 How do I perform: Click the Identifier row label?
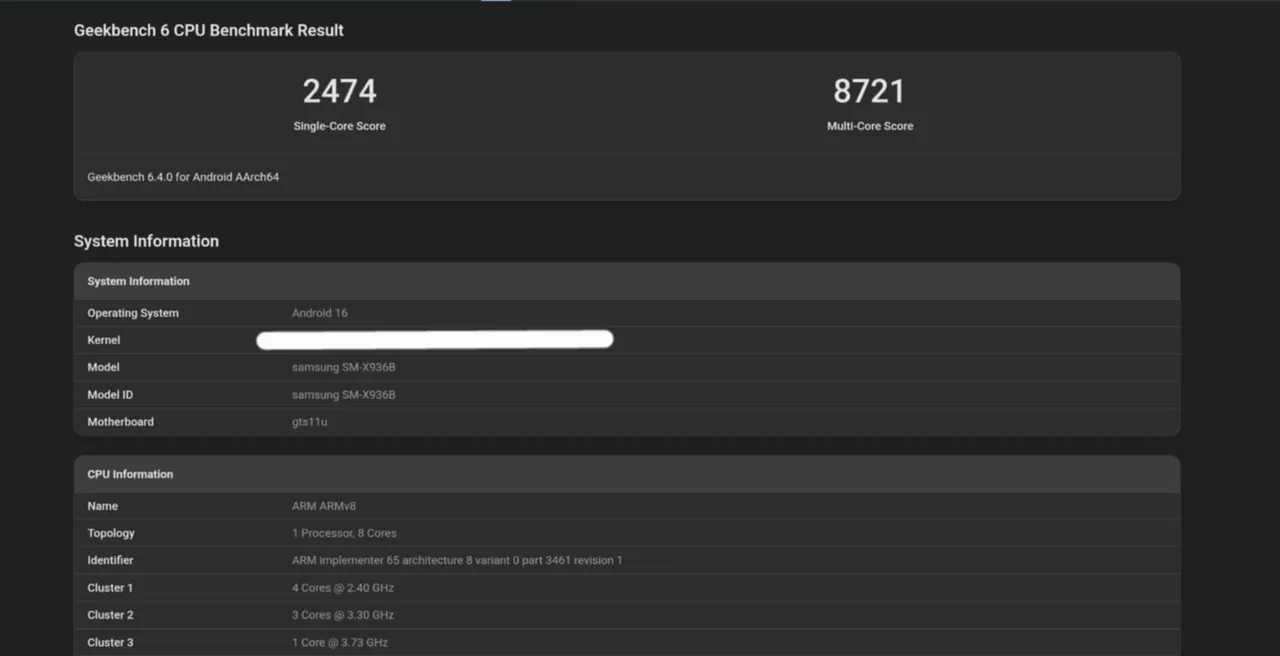110,560
